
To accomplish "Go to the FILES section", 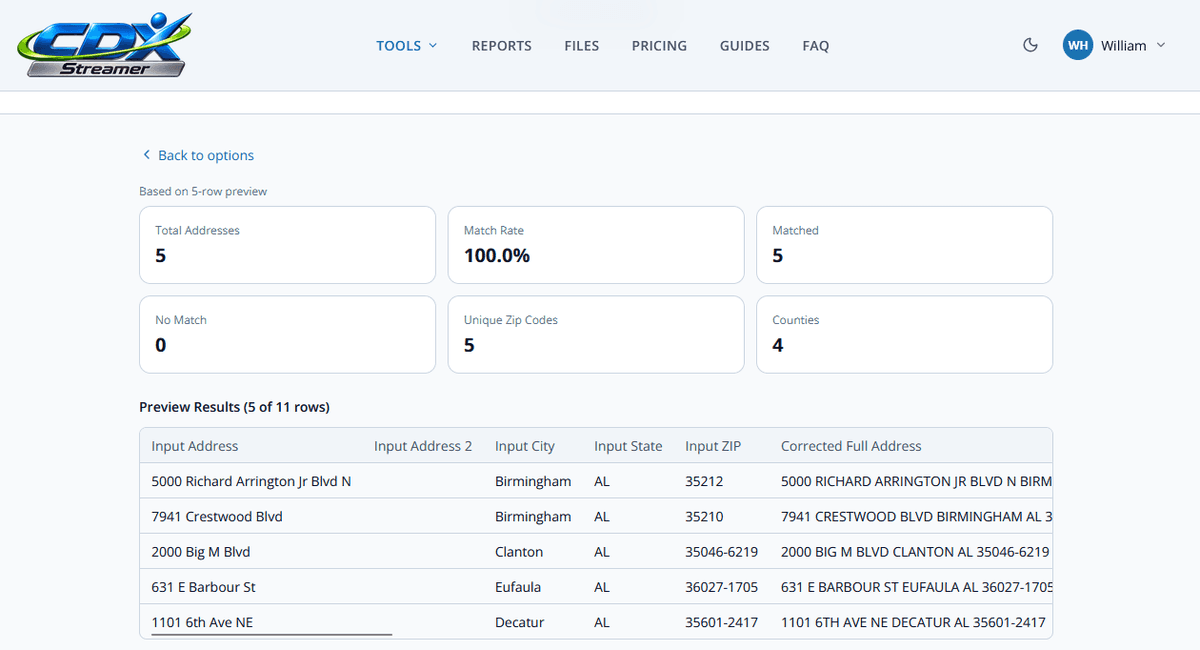I will pos(582,45).
